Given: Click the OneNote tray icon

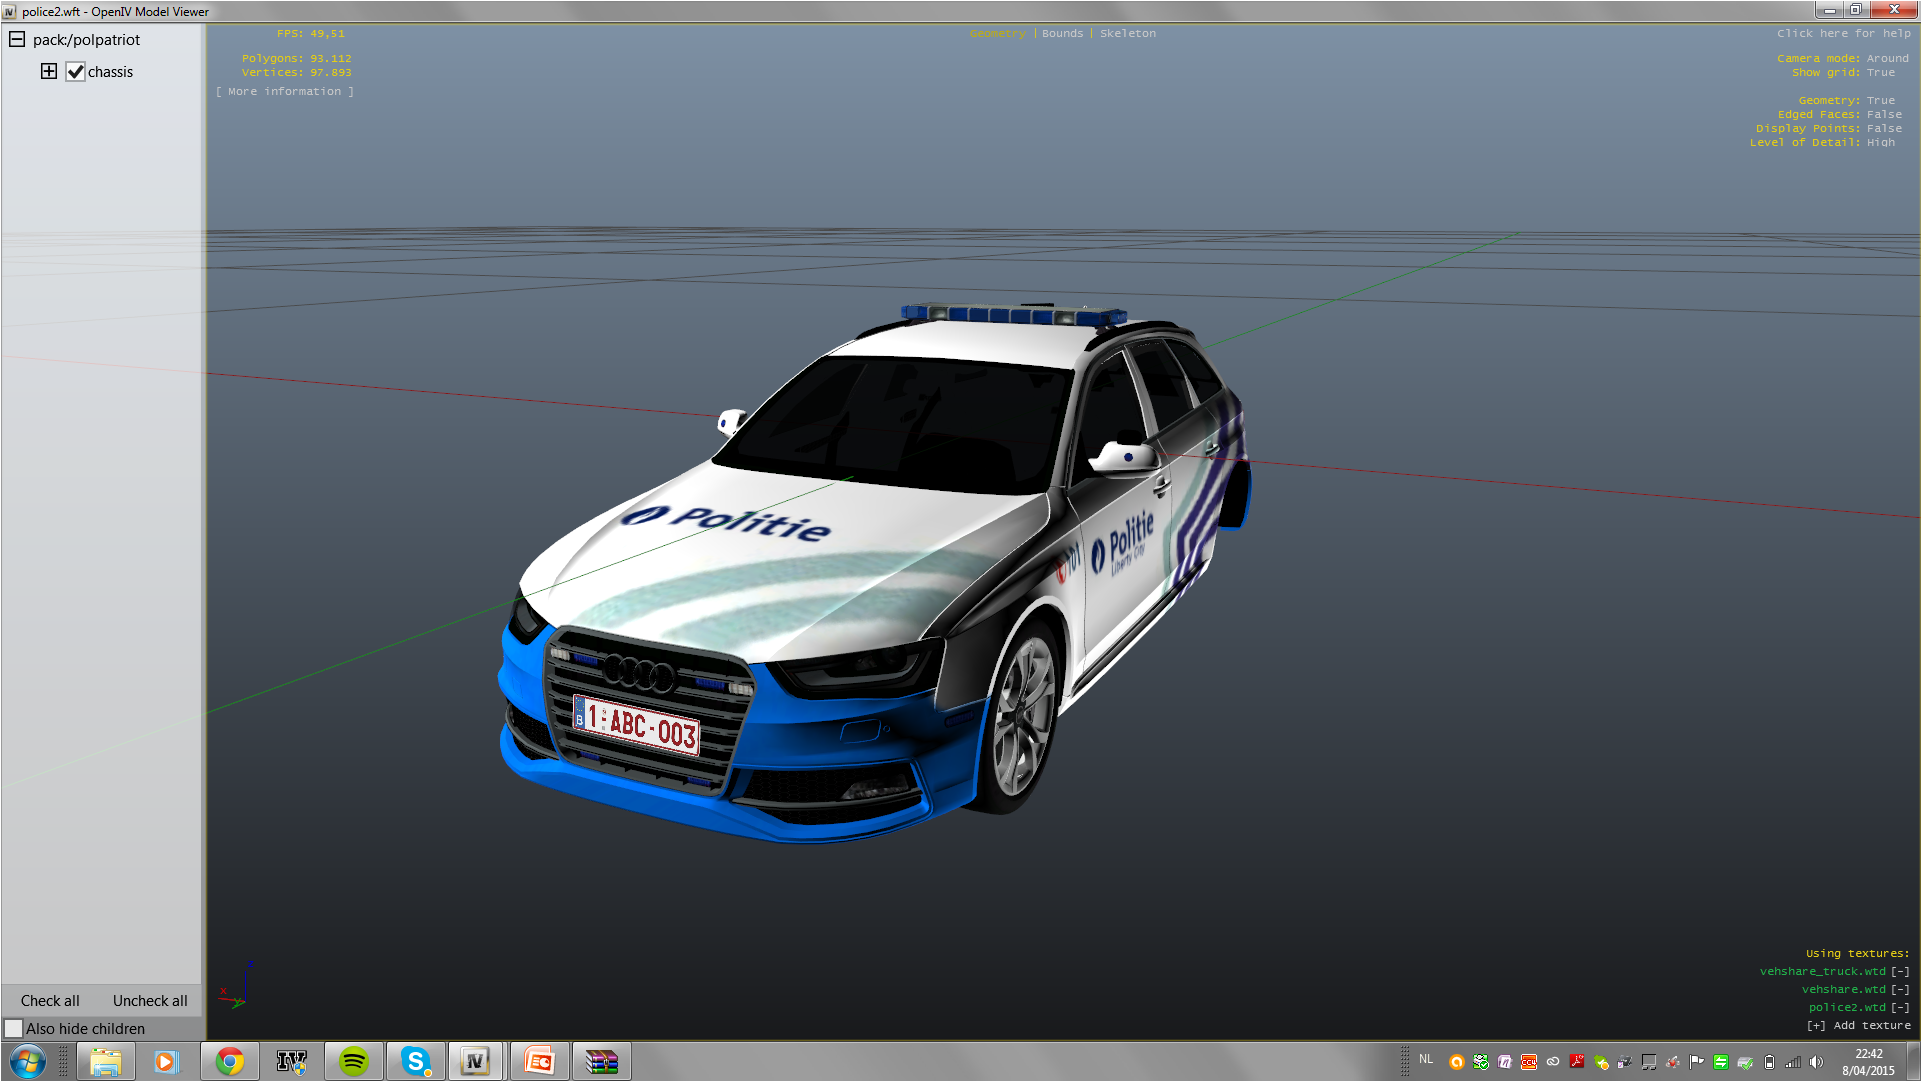Looking at the screenshot, I should (1505, 1062).
